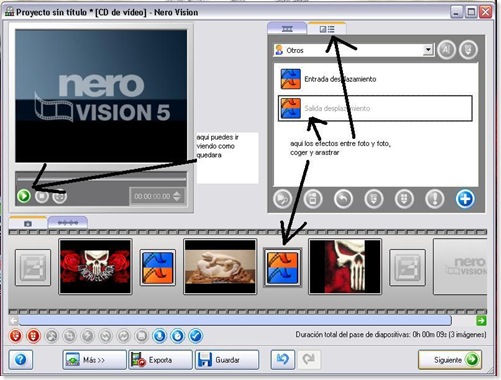Open the camera tab above timeline
Screen dimensions: 501x380
[28, 223]
